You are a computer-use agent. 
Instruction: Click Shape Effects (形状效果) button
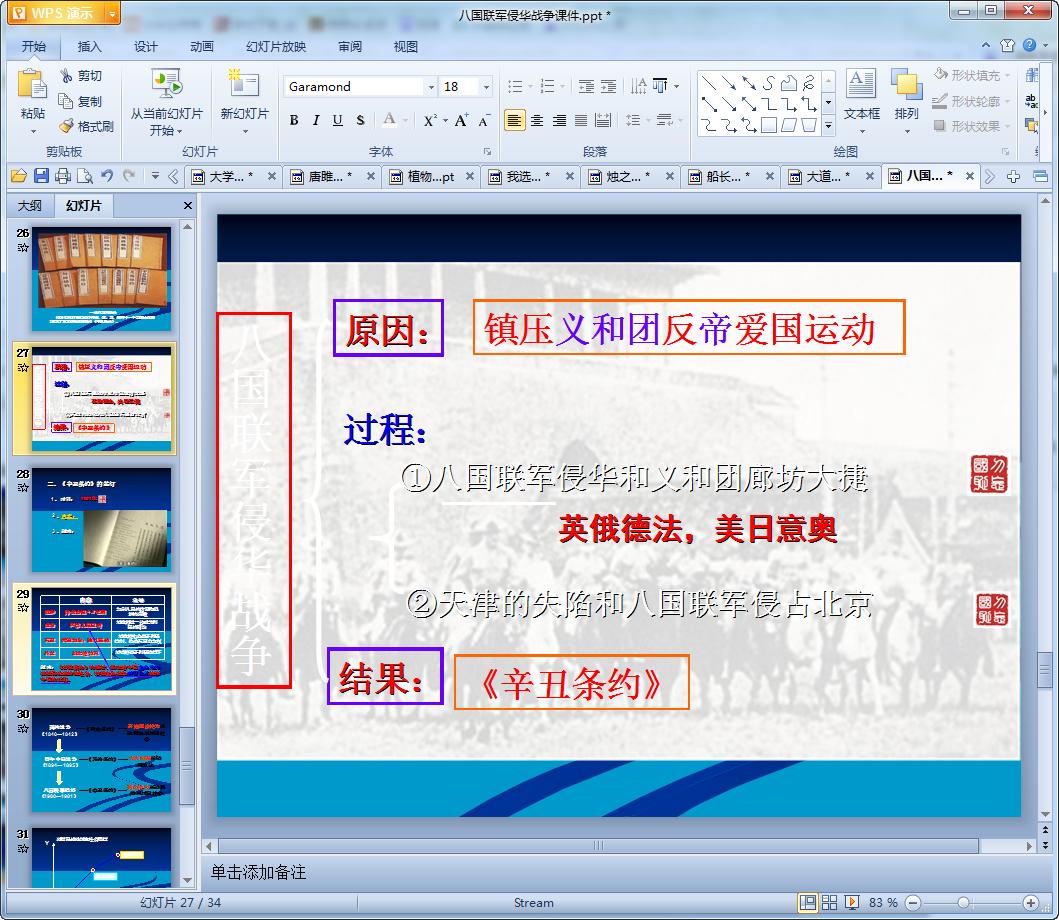click(x=971, y=126)
